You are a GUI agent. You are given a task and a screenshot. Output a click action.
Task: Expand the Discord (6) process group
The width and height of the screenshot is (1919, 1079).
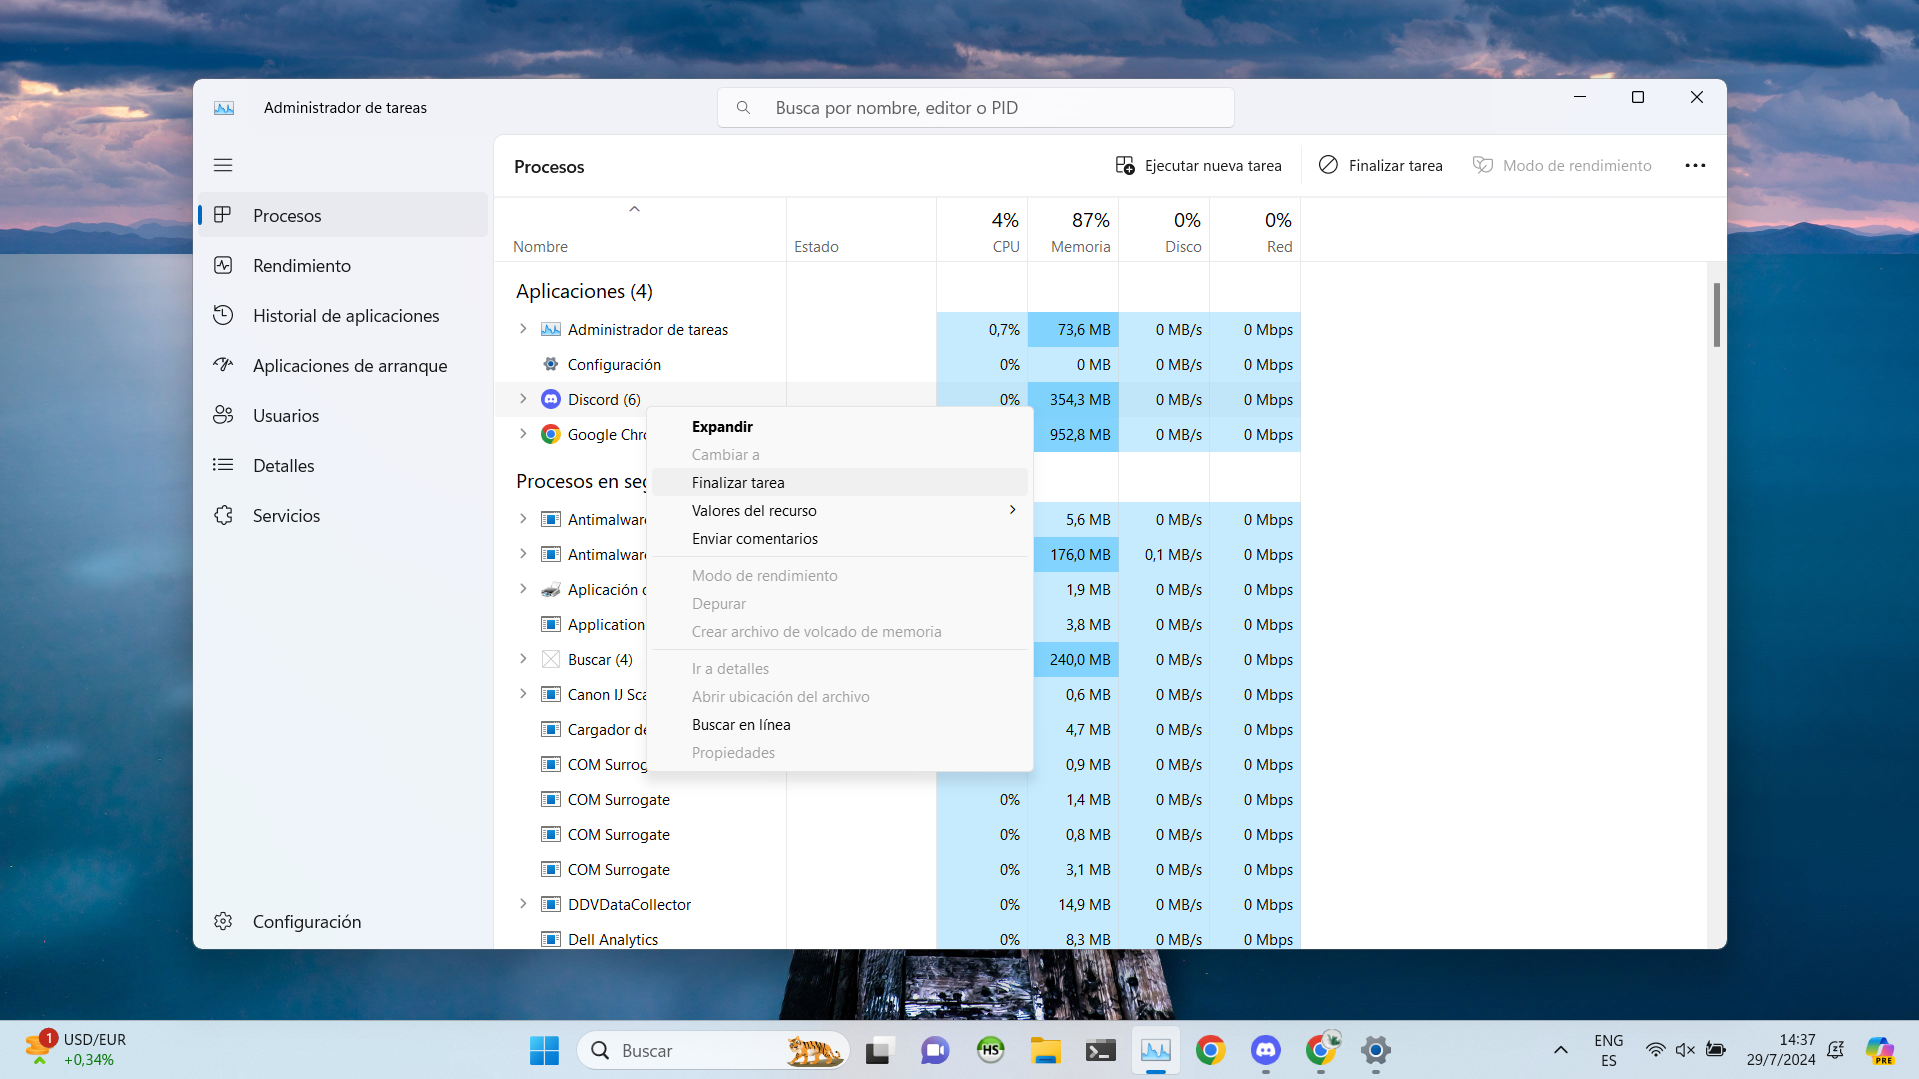click(523, 399)
